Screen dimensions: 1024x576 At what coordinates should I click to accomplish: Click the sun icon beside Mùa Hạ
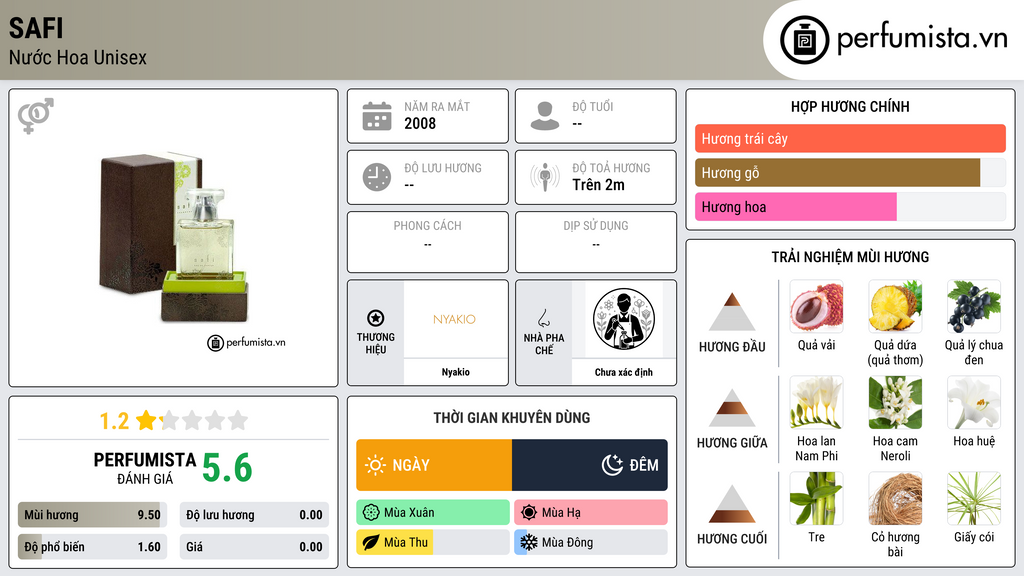pos(529,513)
